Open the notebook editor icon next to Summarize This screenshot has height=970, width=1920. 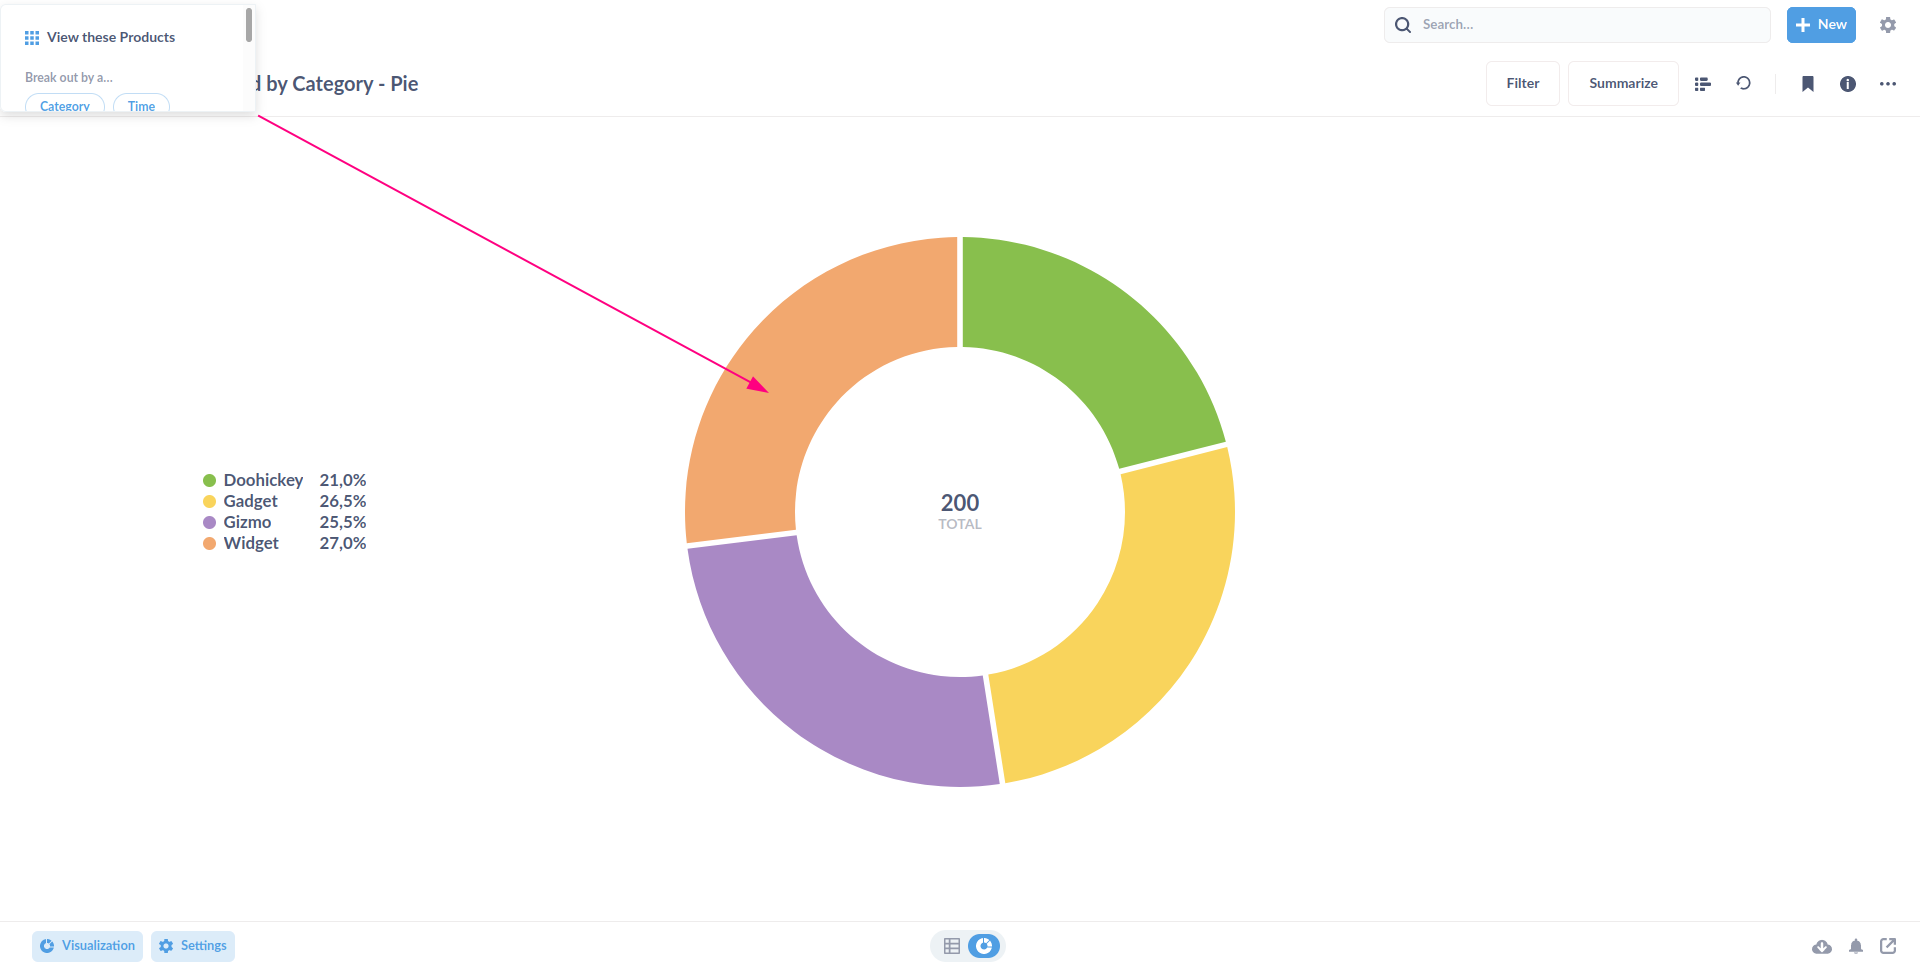pyautogui.click(x=1702, y=84)
